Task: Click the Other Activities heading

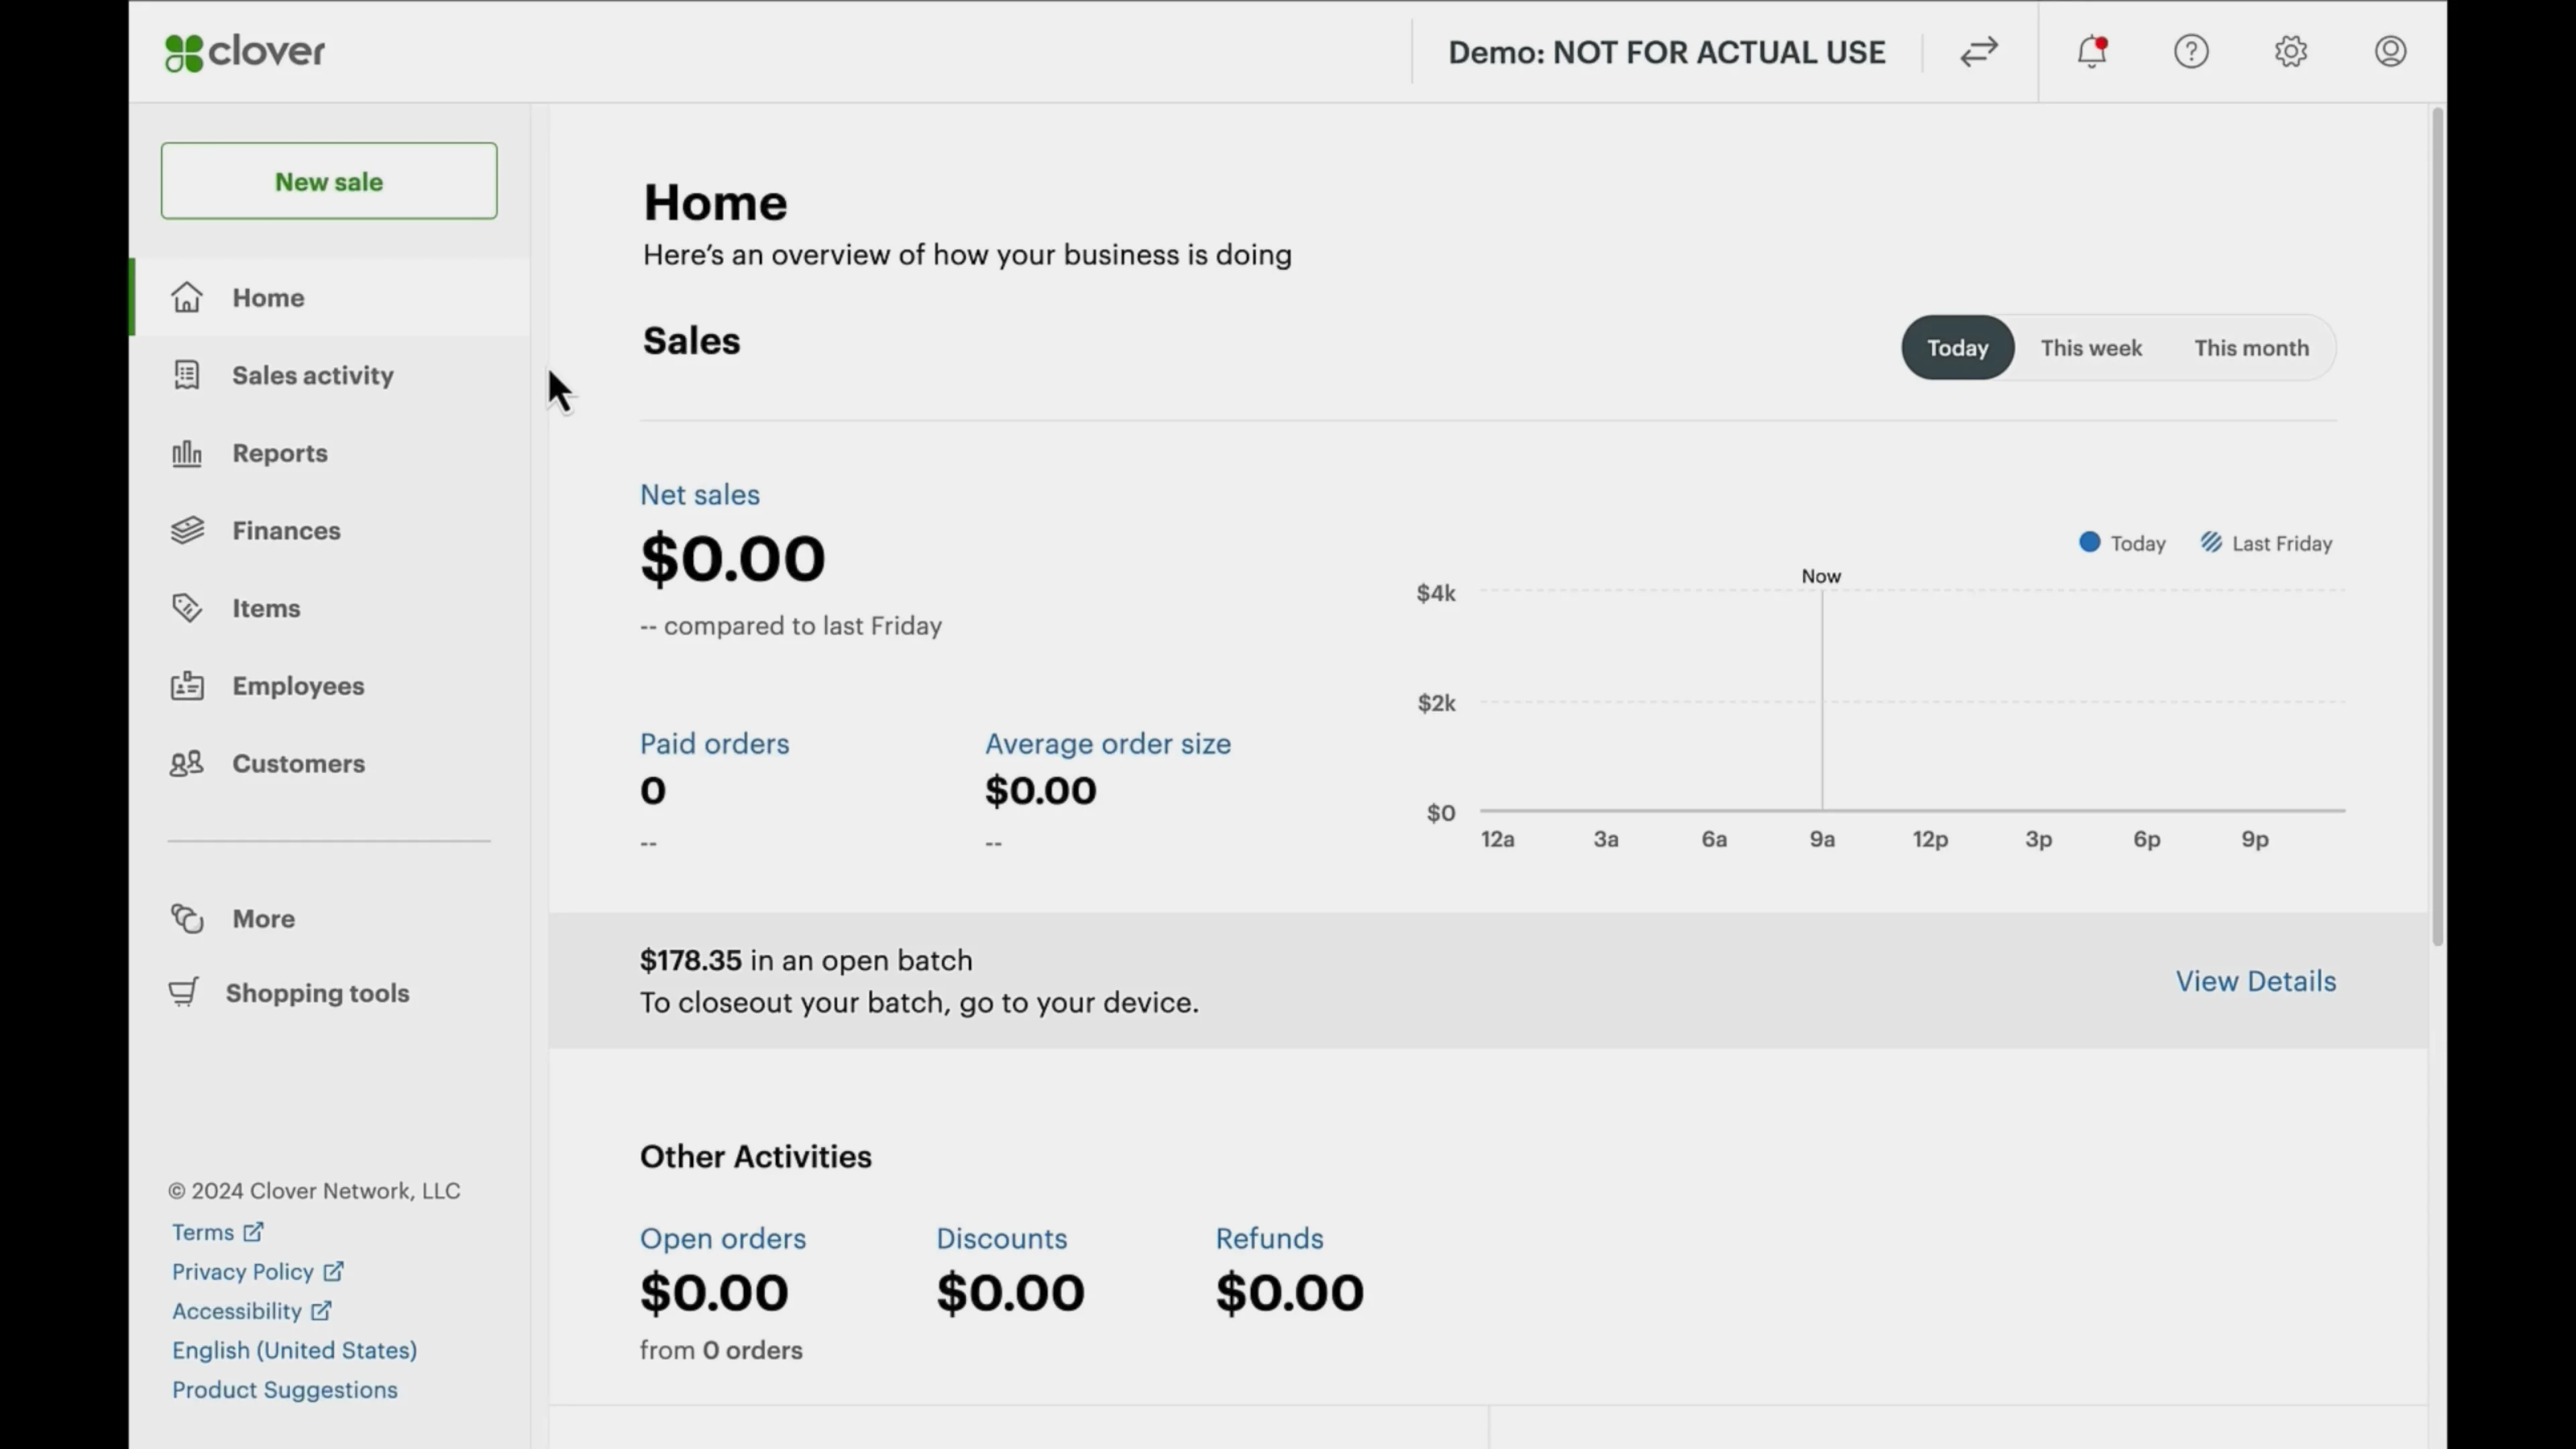Action: pyautogui.click(x=756, y=1156)
